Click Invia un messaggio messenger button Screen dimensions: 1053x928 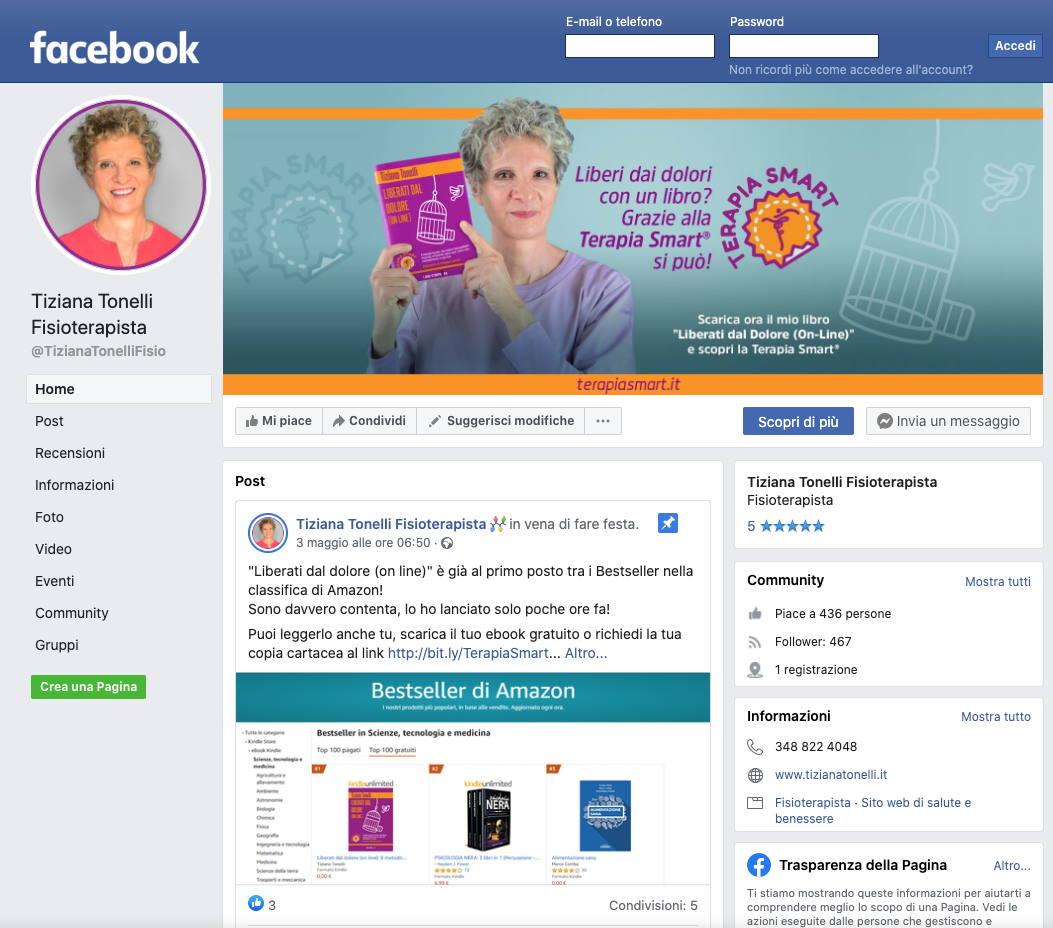click(x=948, y=421)
